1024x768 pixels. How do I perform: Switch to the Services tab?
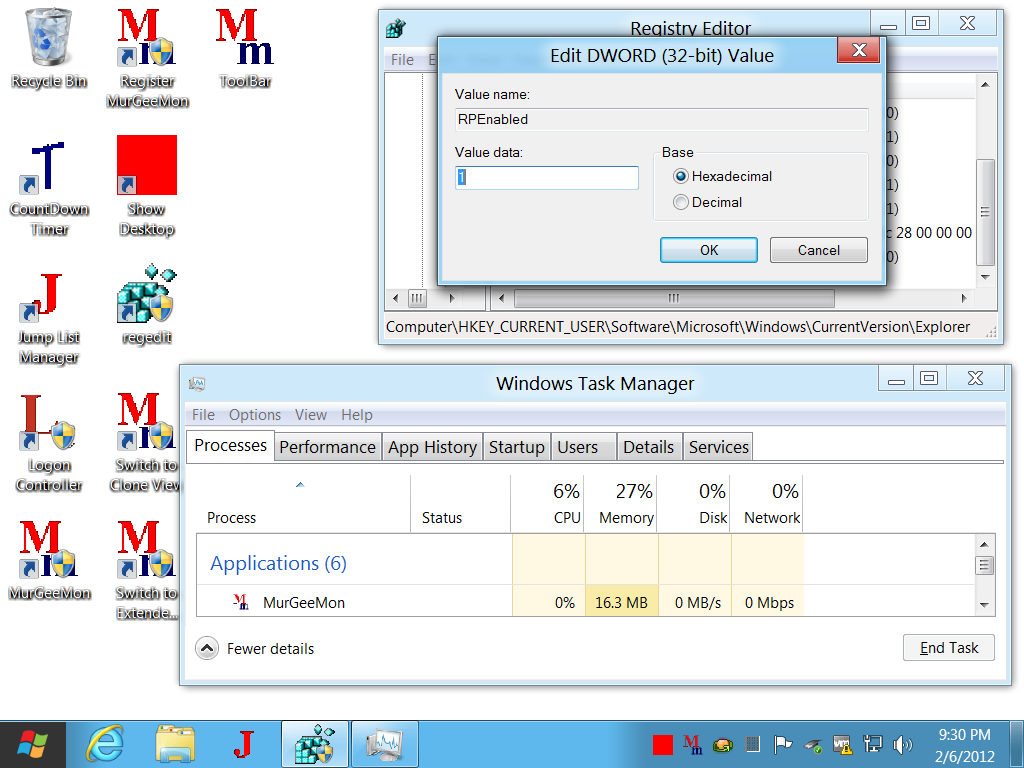click(718, 447)
